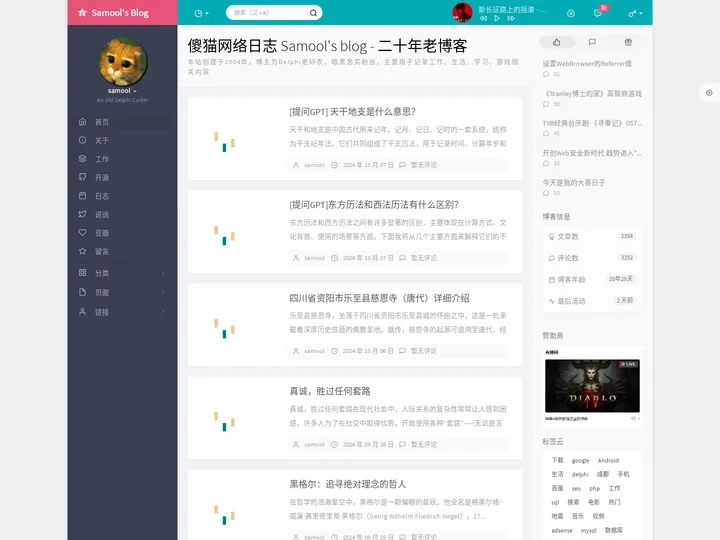
Task: Click the thumbnail of the 真诚 post
Action: pyautogui.click(x=225, y=418)
